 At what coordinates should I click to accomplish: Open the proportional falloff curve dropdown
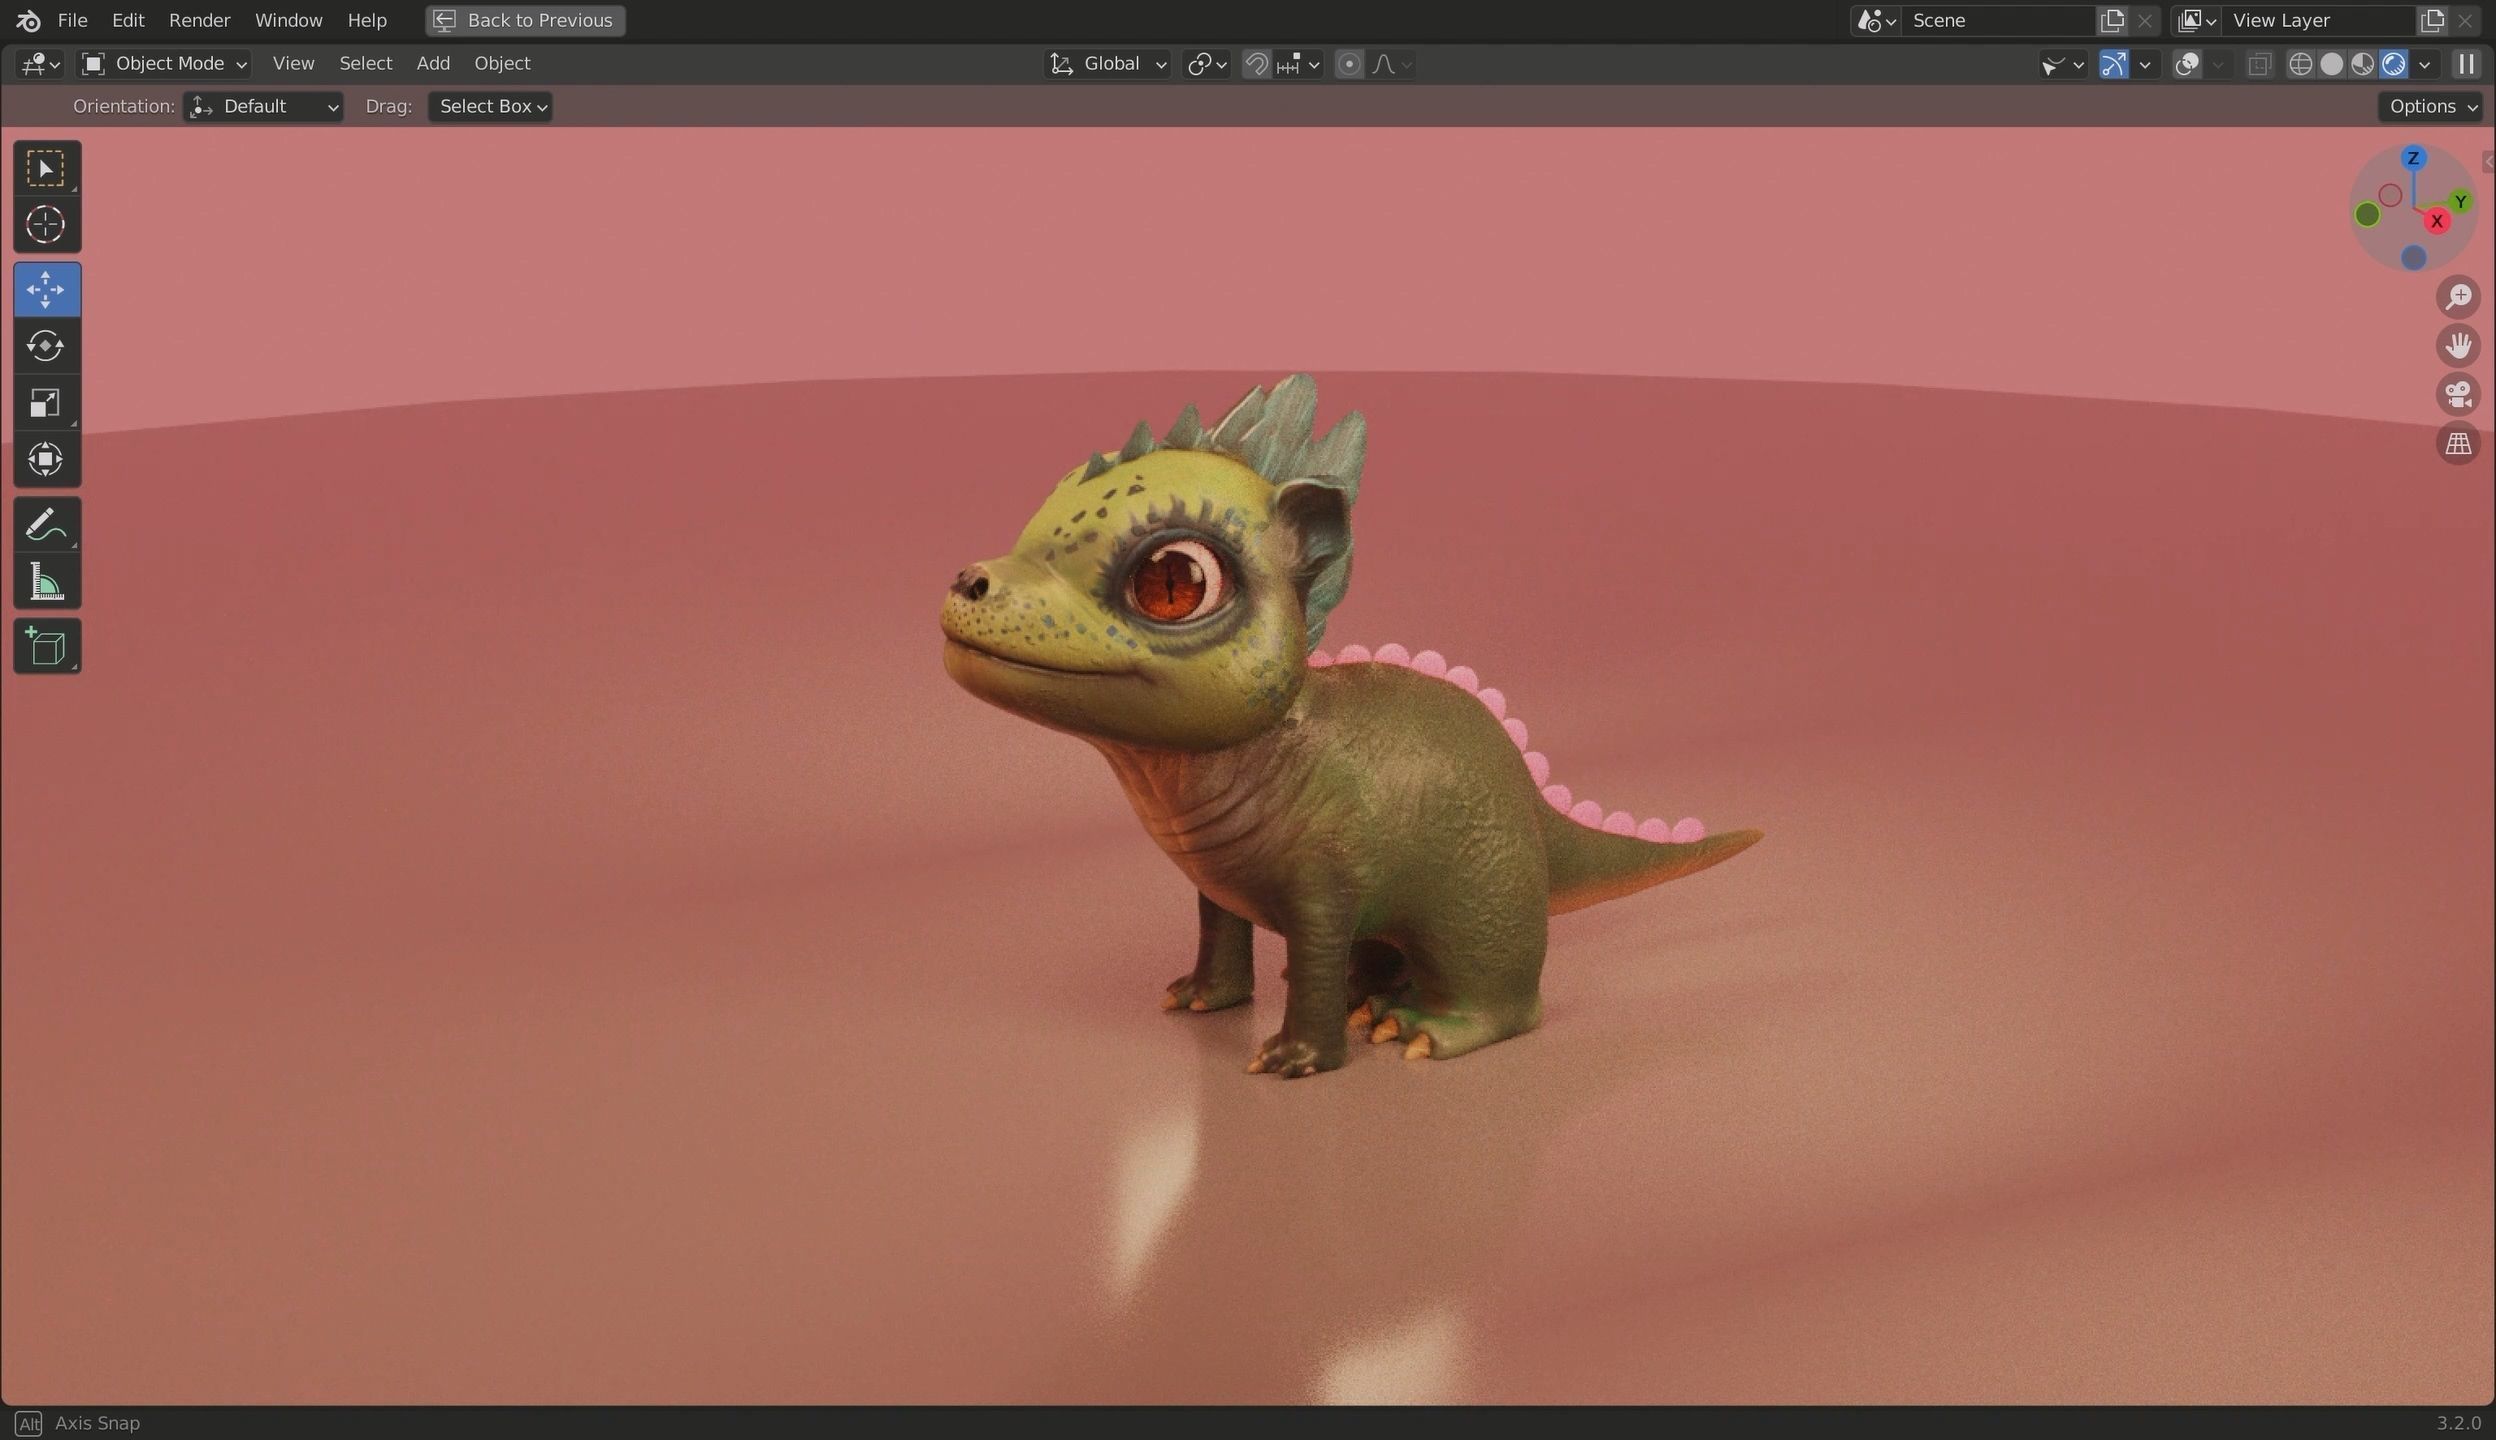point(1391,64)
